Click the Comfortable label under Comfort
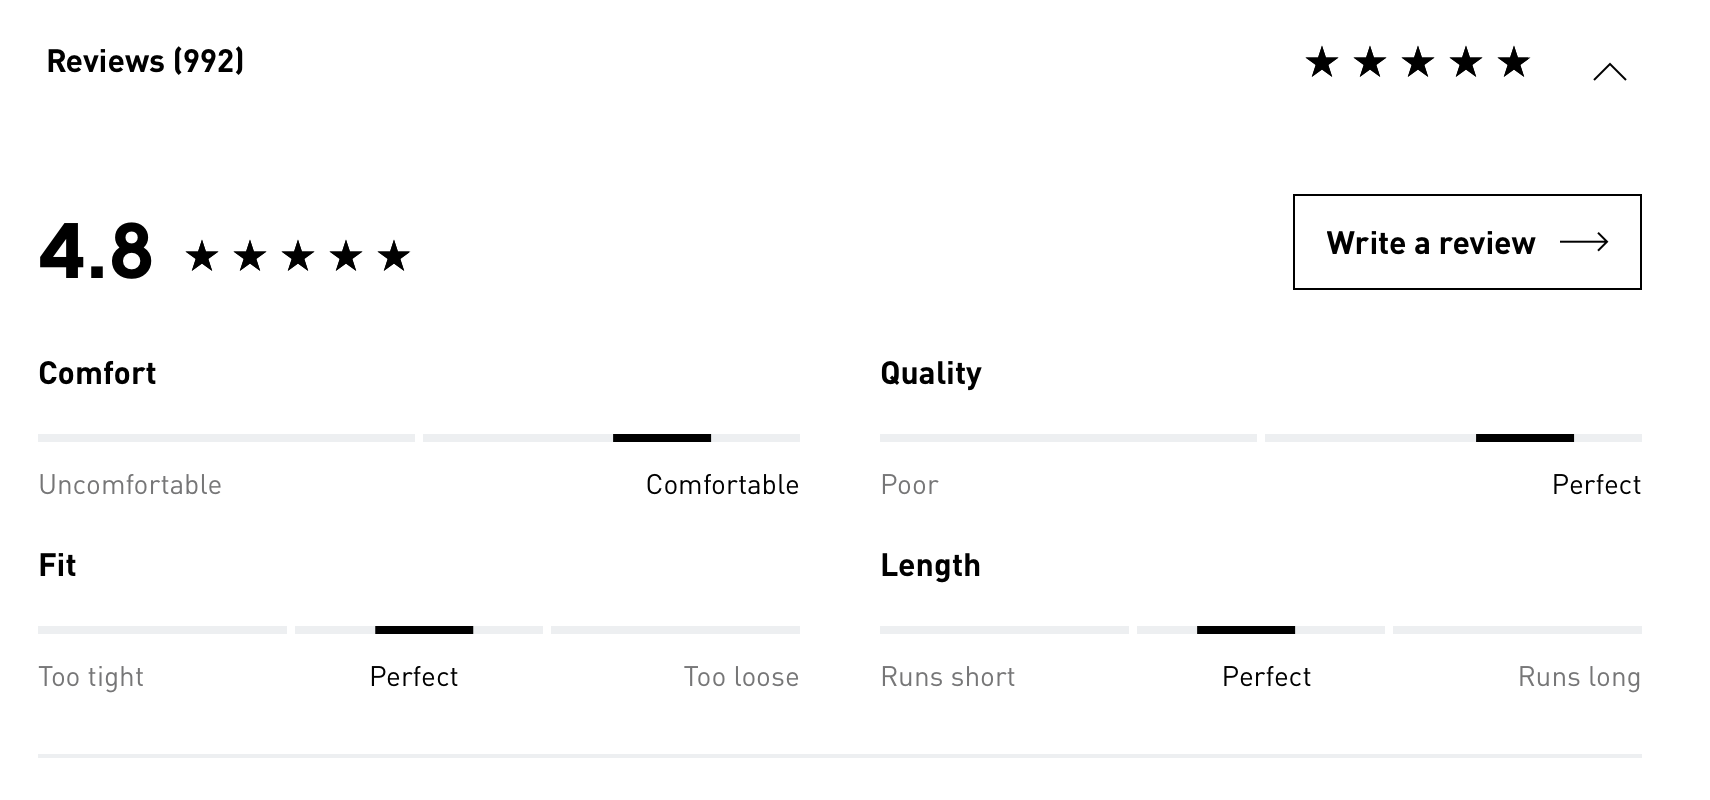The width and height of the screenshot is (1710, 800). pos(722,485)
